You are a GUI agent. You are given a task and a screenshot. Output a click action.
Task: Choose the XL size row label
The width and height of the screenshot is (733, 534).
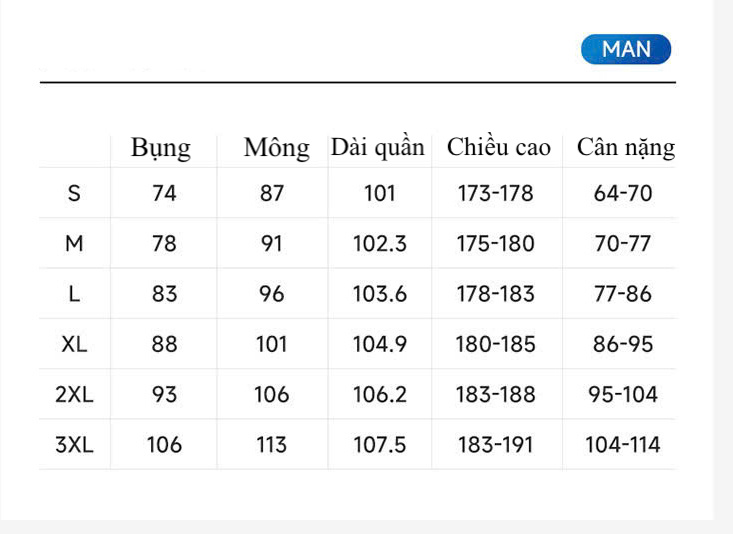tap(74, 344)
